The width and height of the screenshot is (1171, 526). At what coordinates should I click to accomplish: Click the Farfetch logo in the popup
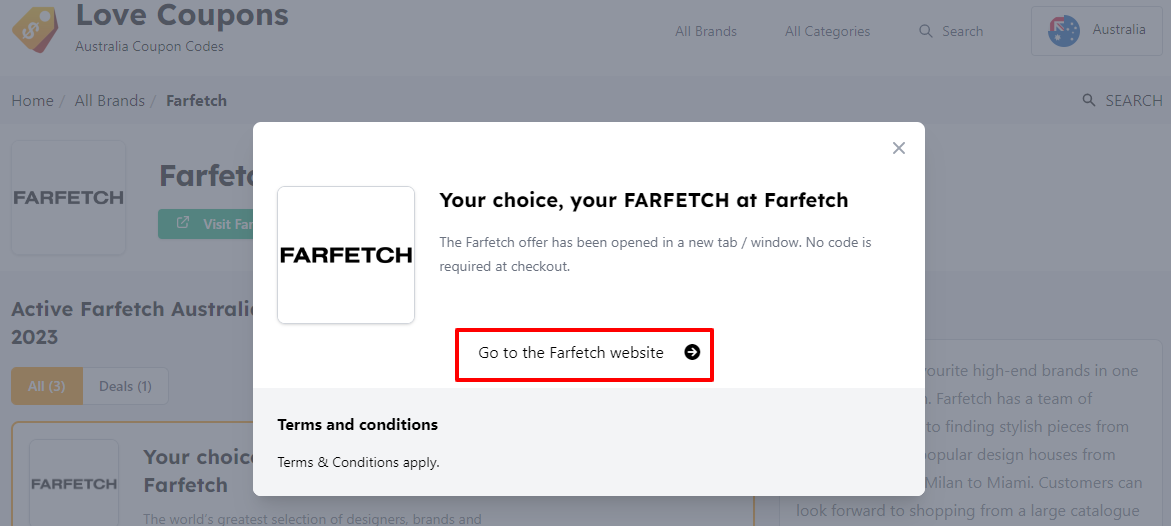tap(346, 255)
